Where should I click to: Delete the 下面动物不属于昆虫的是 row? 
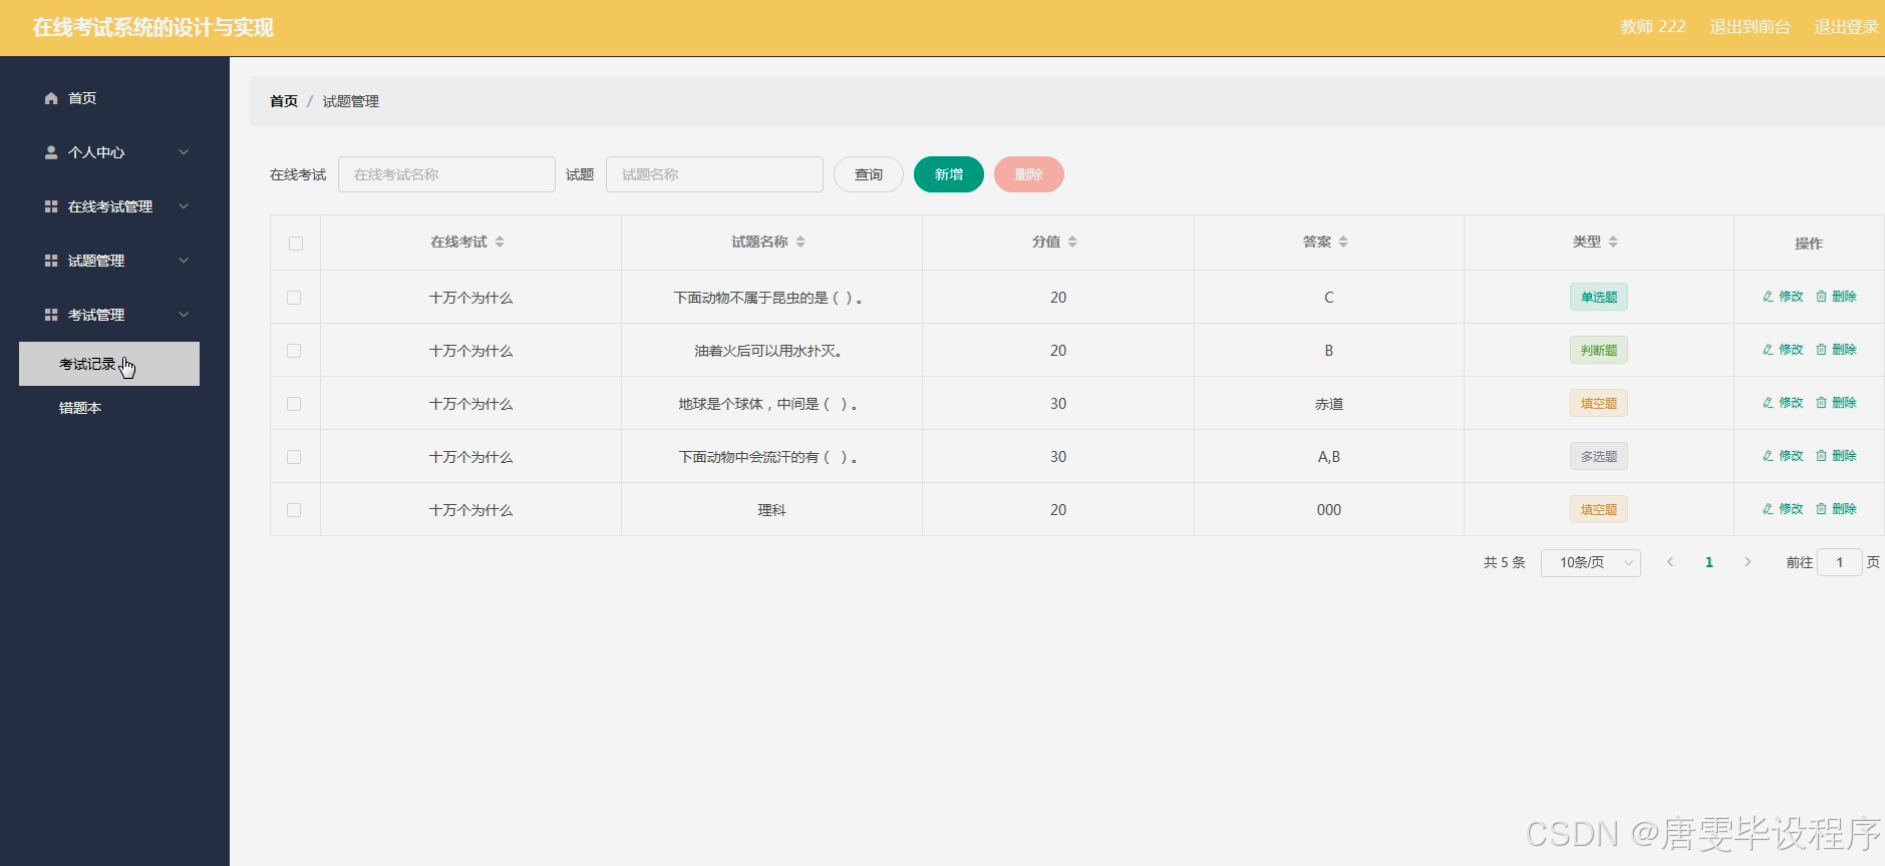coord(1836,296)
